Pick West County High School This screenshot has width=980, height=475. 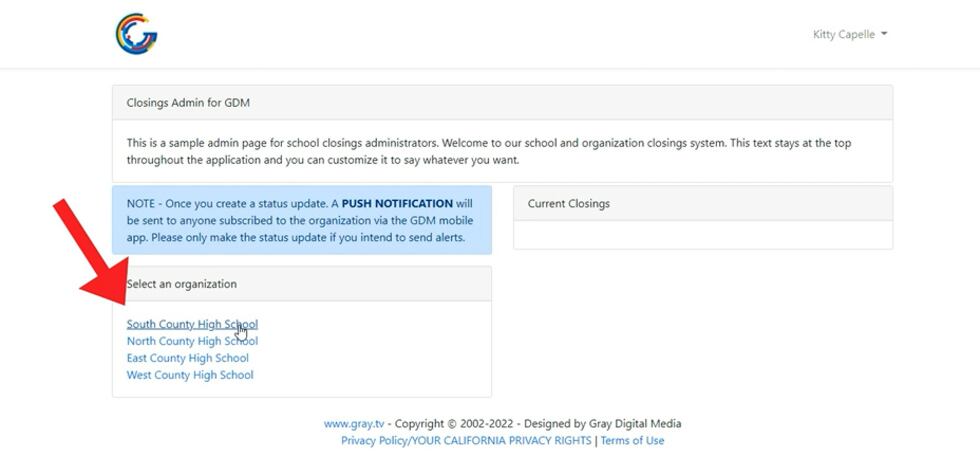click(x=189, y=375)
